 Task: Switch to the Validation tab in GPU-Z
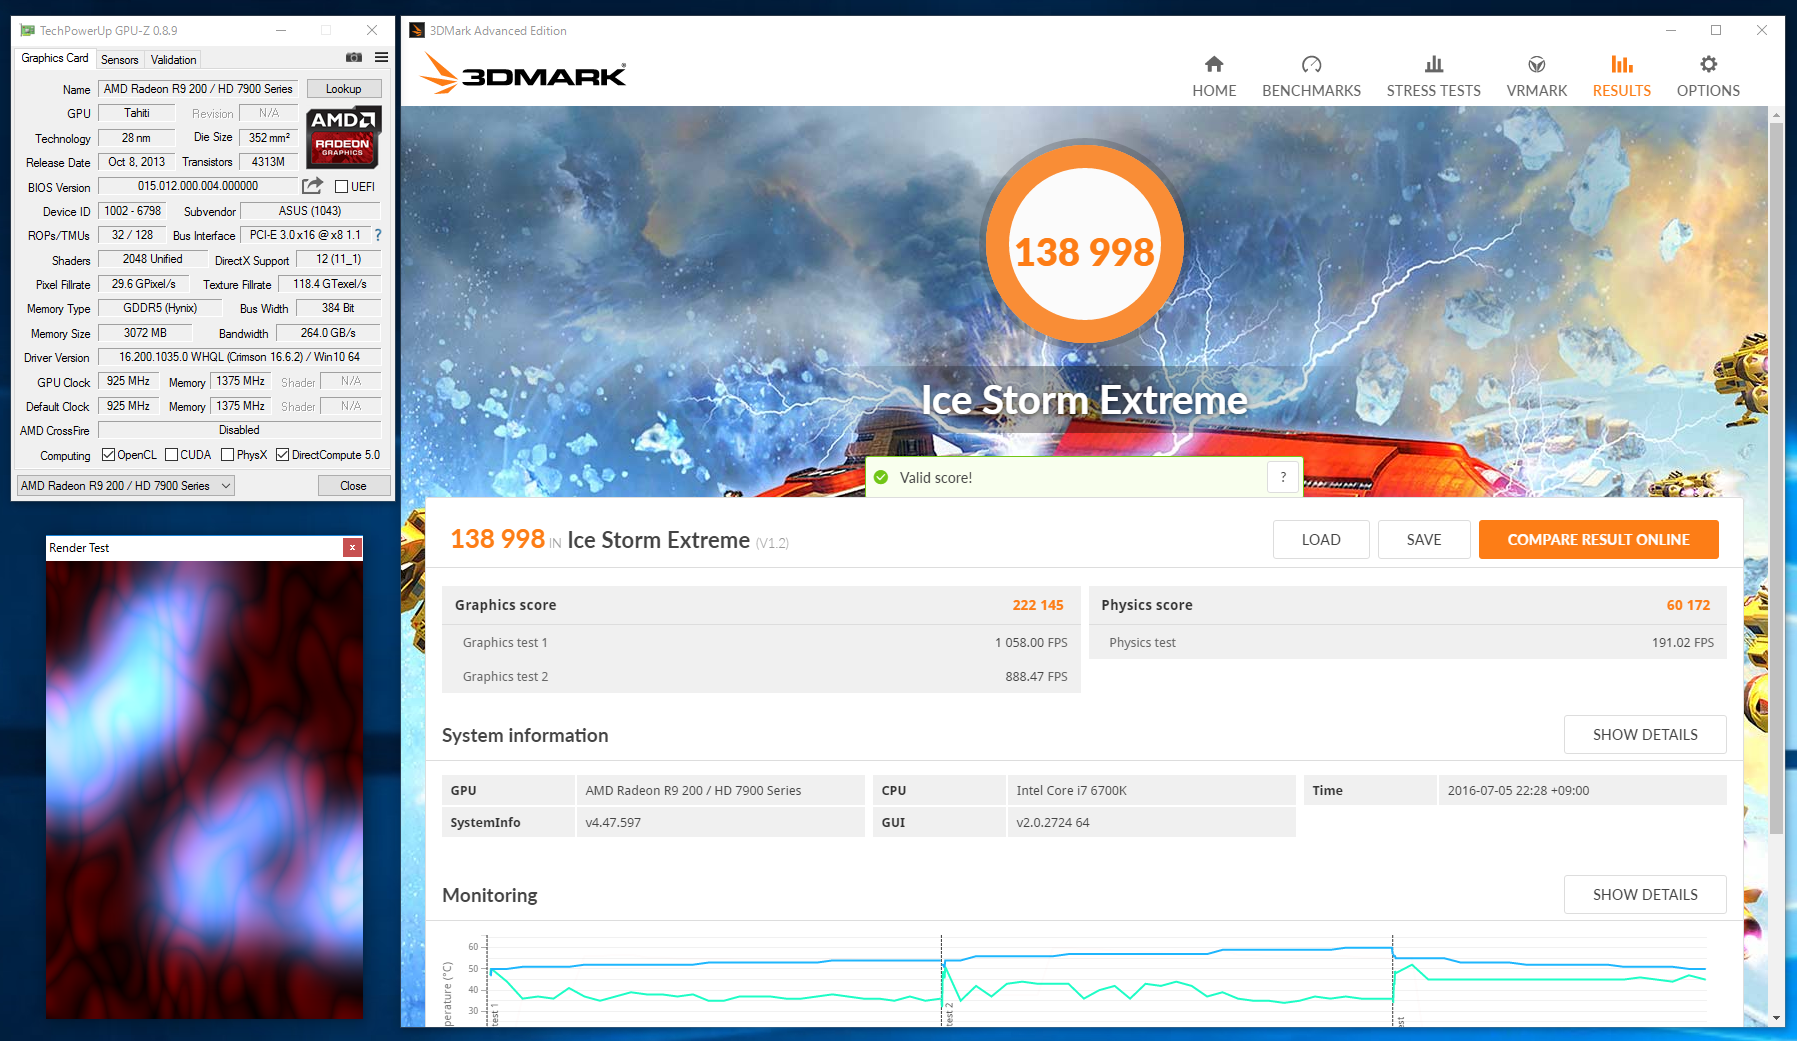pyautogui.click(x=174, y=60)
